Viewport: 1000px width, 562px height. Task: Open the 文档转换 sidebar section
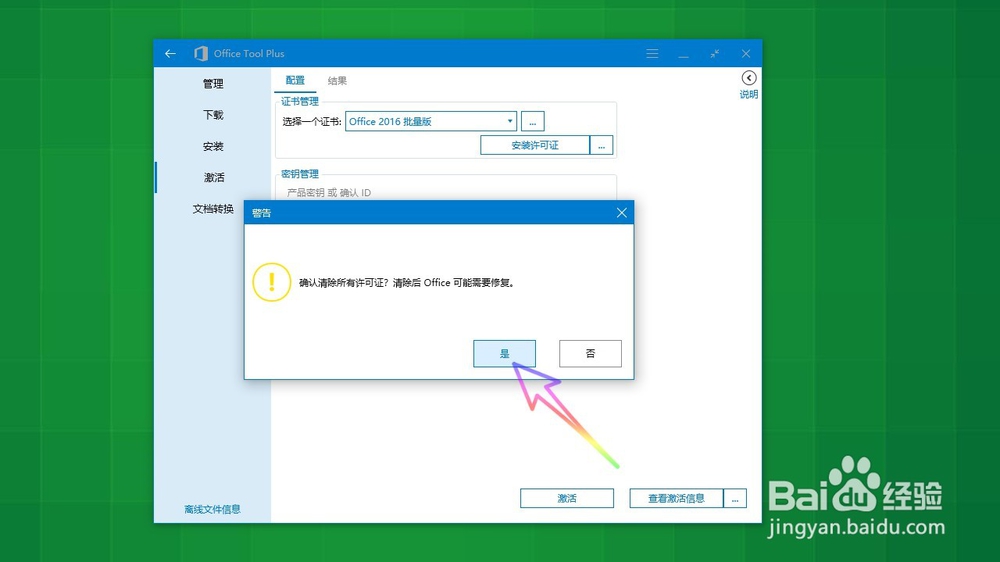point(213,209)
